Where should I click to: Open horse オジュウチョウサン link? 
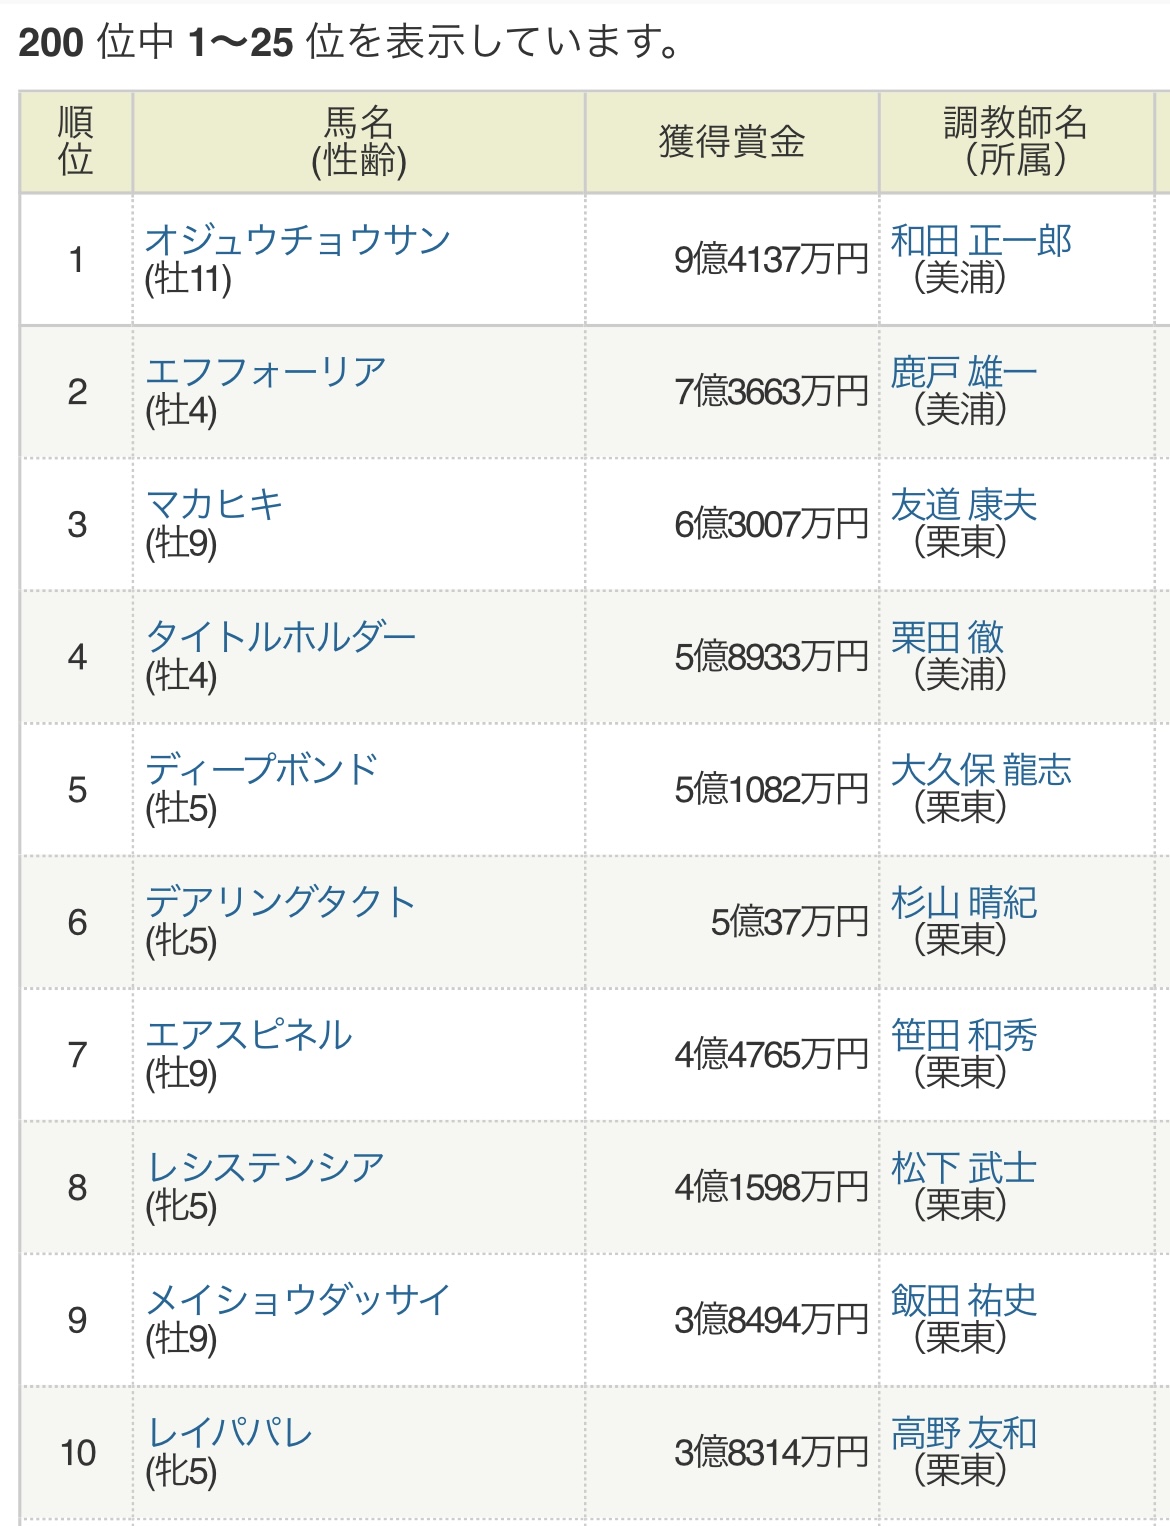[297, 240]
